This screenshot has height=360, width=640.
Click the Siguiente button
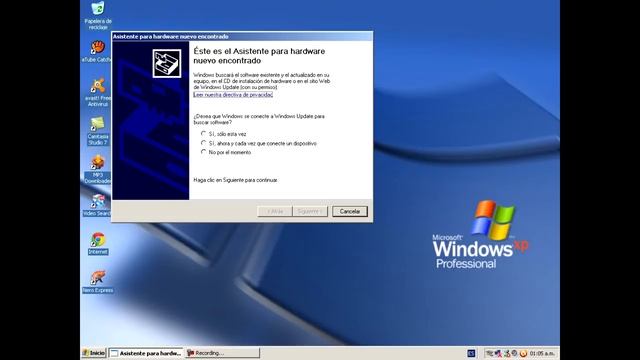tap(310, 211)
